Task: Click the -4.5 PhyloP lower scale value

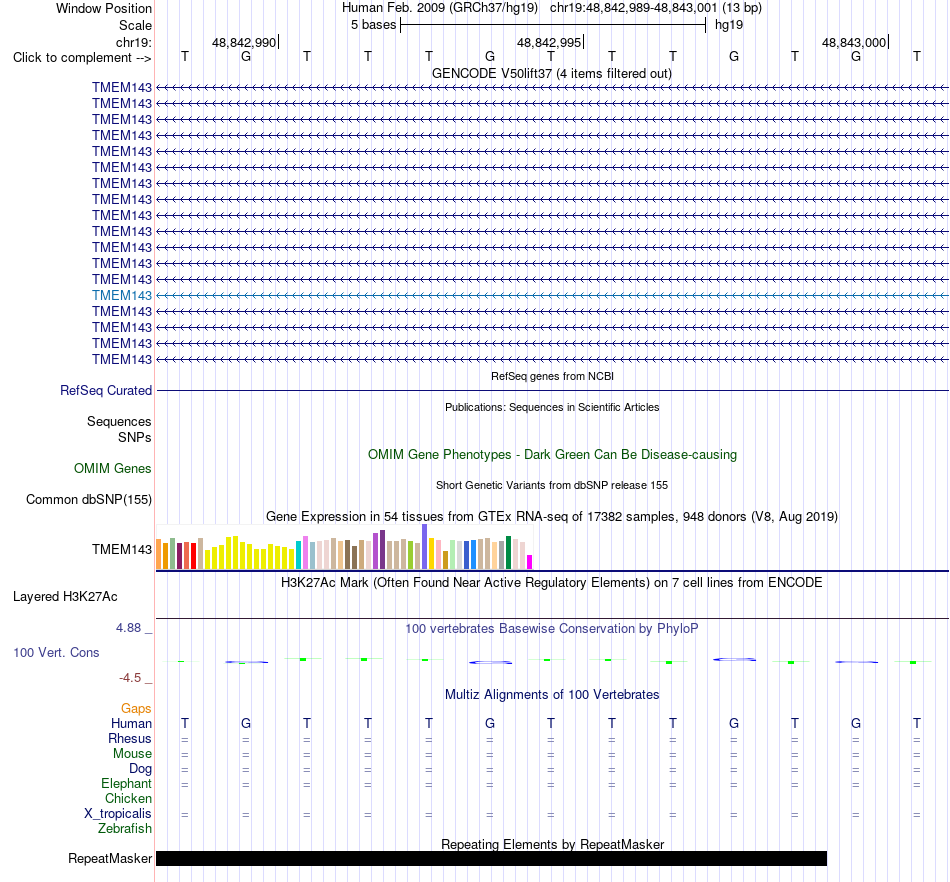Action: point(130,678)
